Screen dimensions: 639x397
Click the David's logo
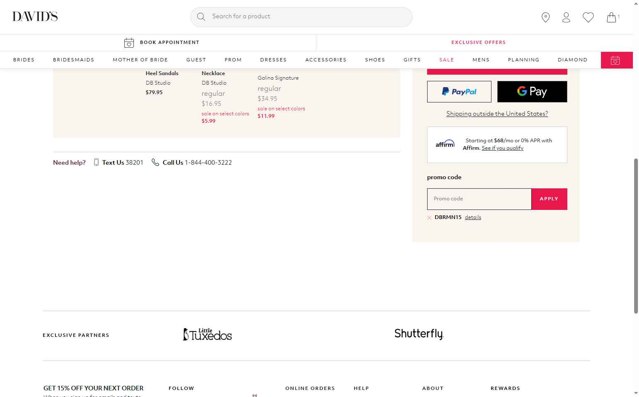point(35,16)
